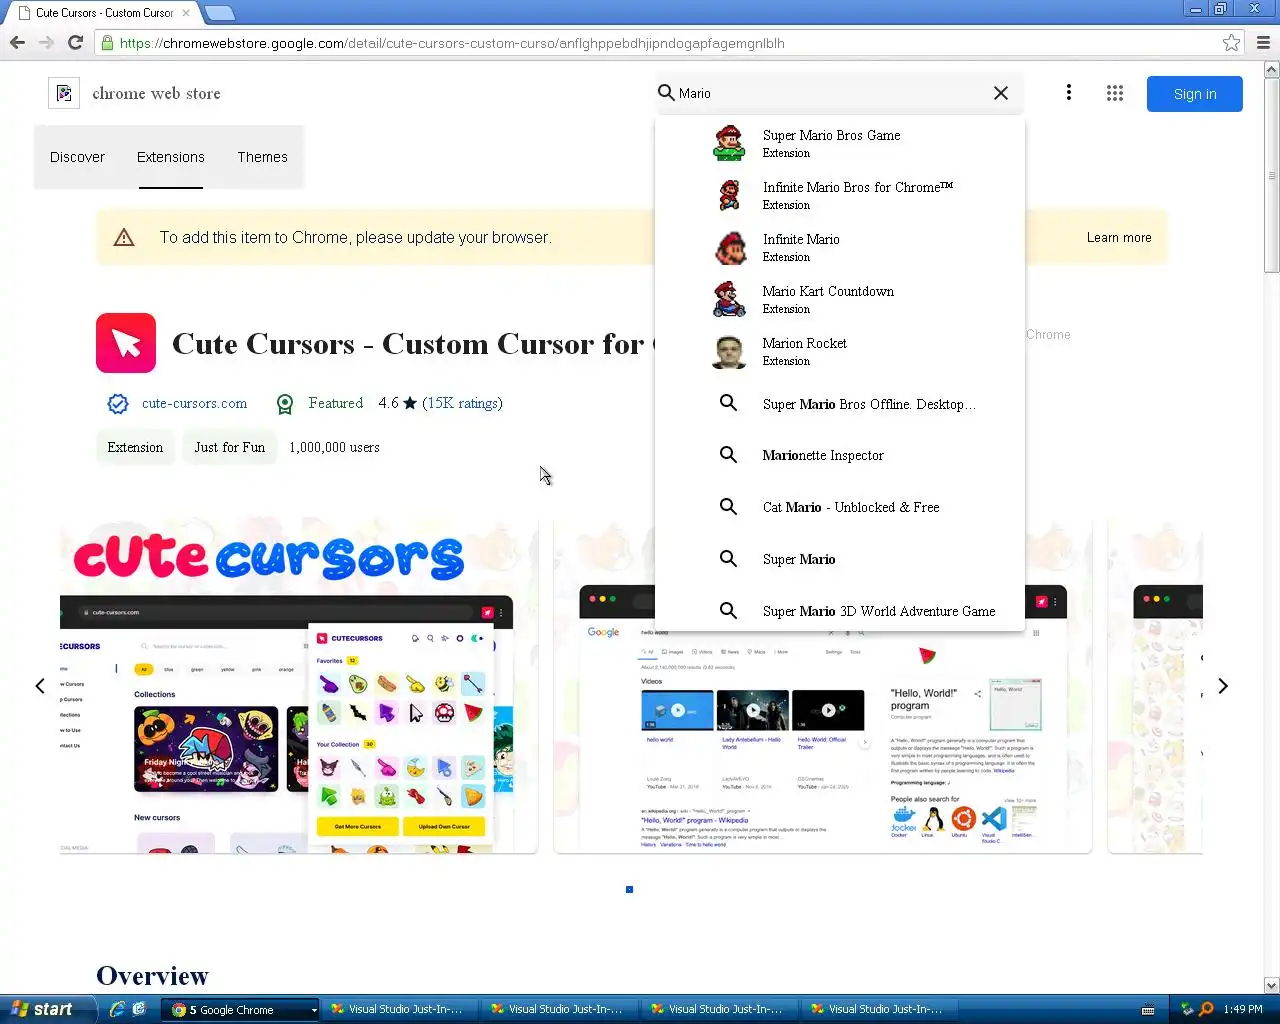Open the three-dot more options menu
Screen dimensions: 1280x1024
[x=1069, y=93]
